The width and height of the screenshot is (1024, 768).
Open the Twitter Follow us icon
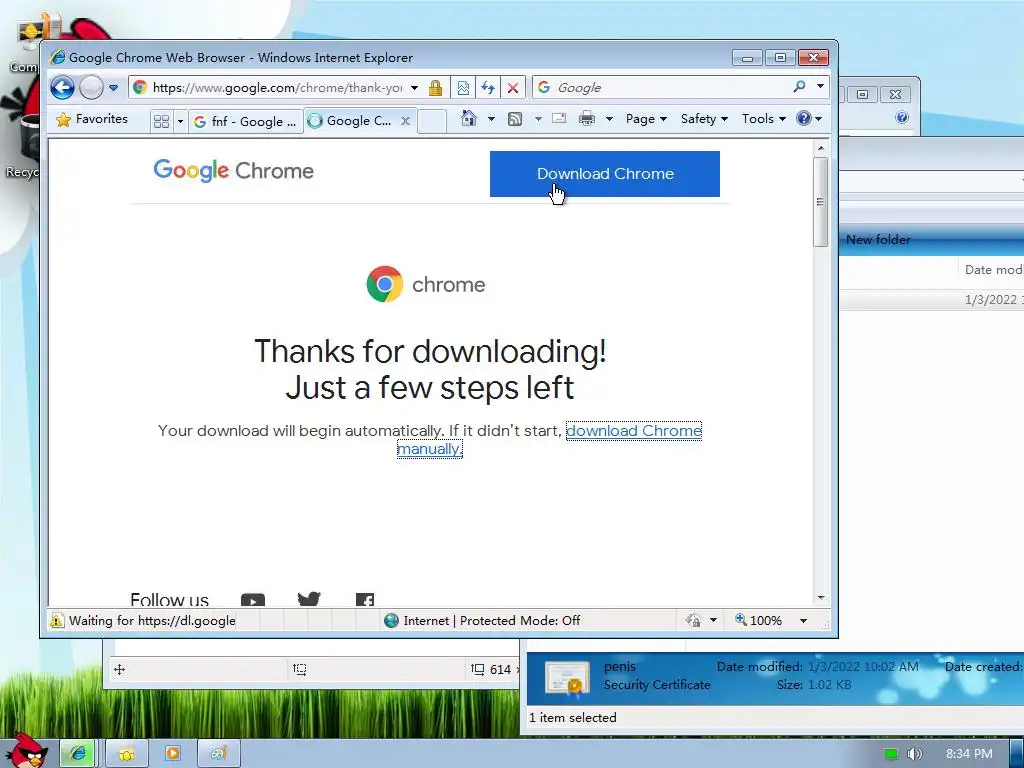click(309, 599)
